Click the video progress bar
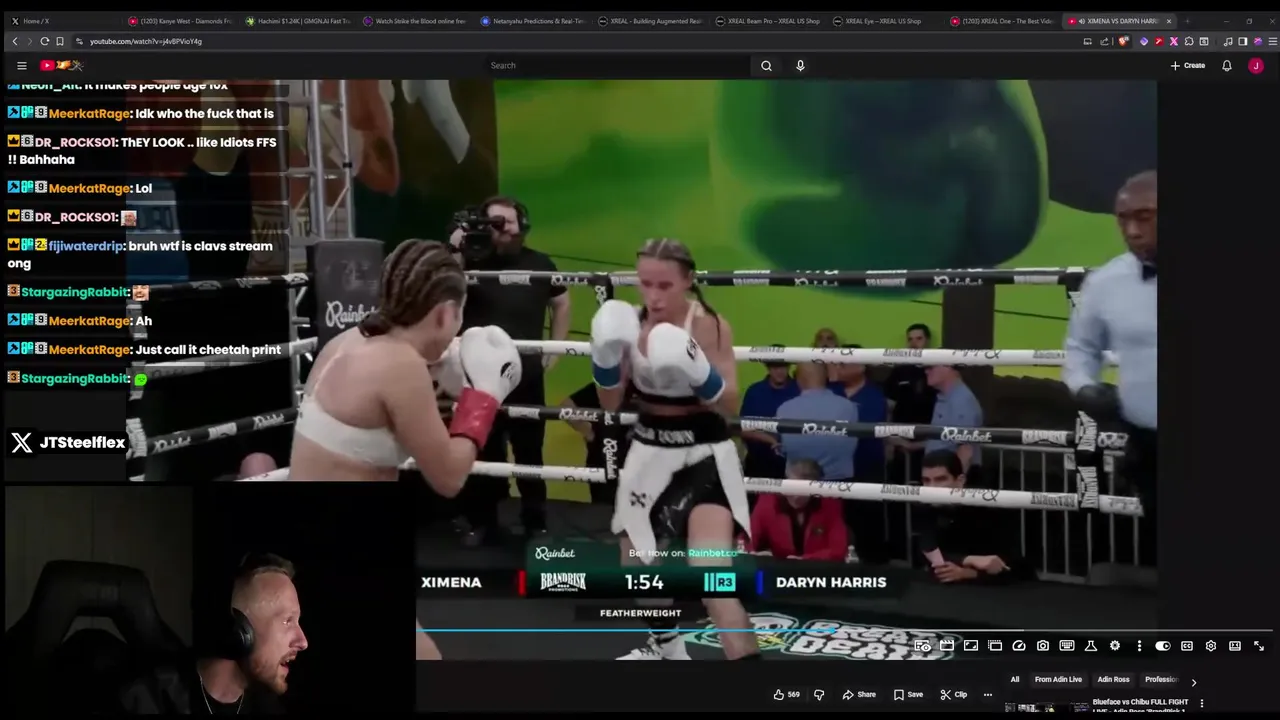Screen dimensions: 1280x720 (x=844, y=631)
